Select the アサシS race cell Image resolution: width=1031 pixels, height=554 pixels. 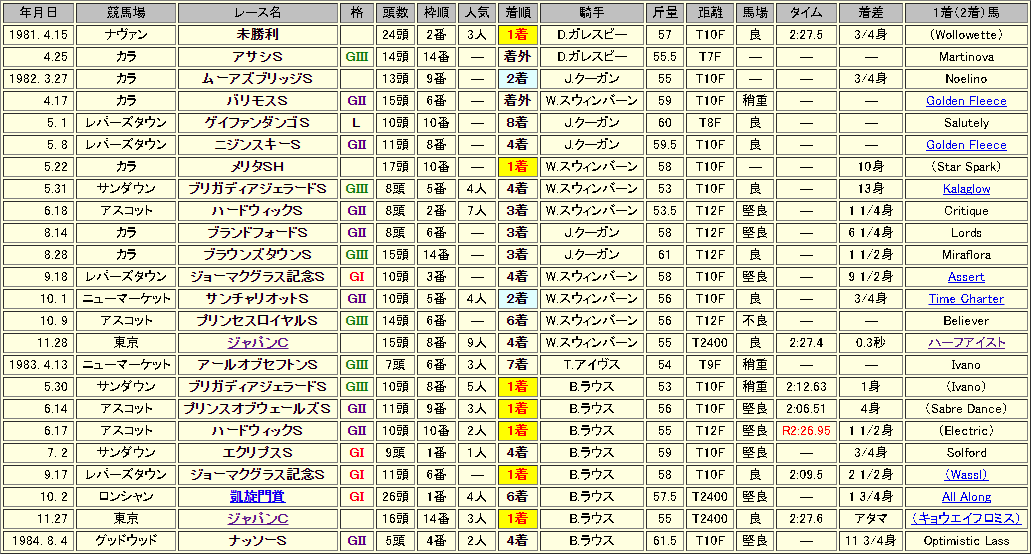(x=258, y=57)
